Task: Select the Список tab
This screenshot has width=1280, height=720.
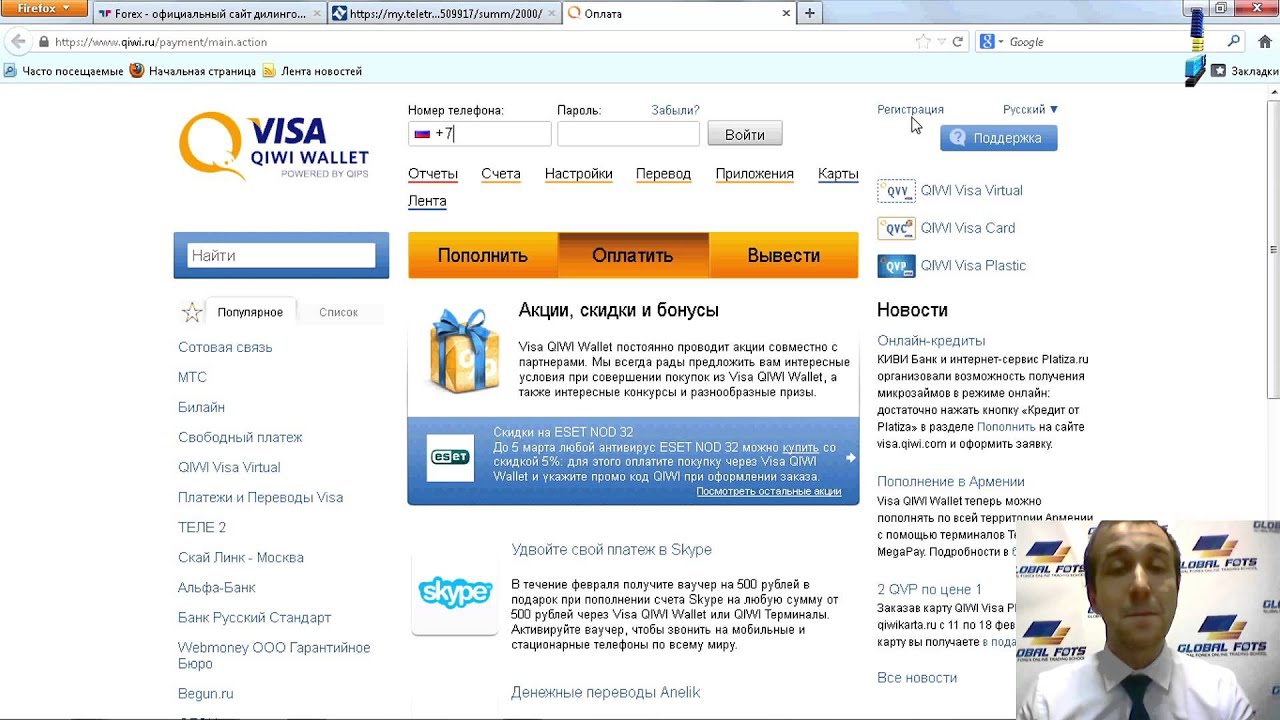Action: click(x=338, y=312)
